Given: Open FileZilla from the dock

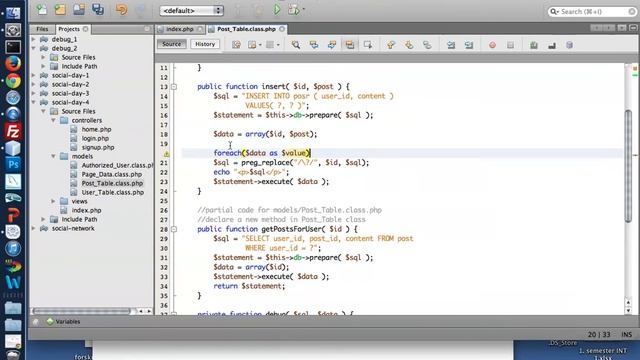Looking at the screenshot, I should click(x=13, y=131).
